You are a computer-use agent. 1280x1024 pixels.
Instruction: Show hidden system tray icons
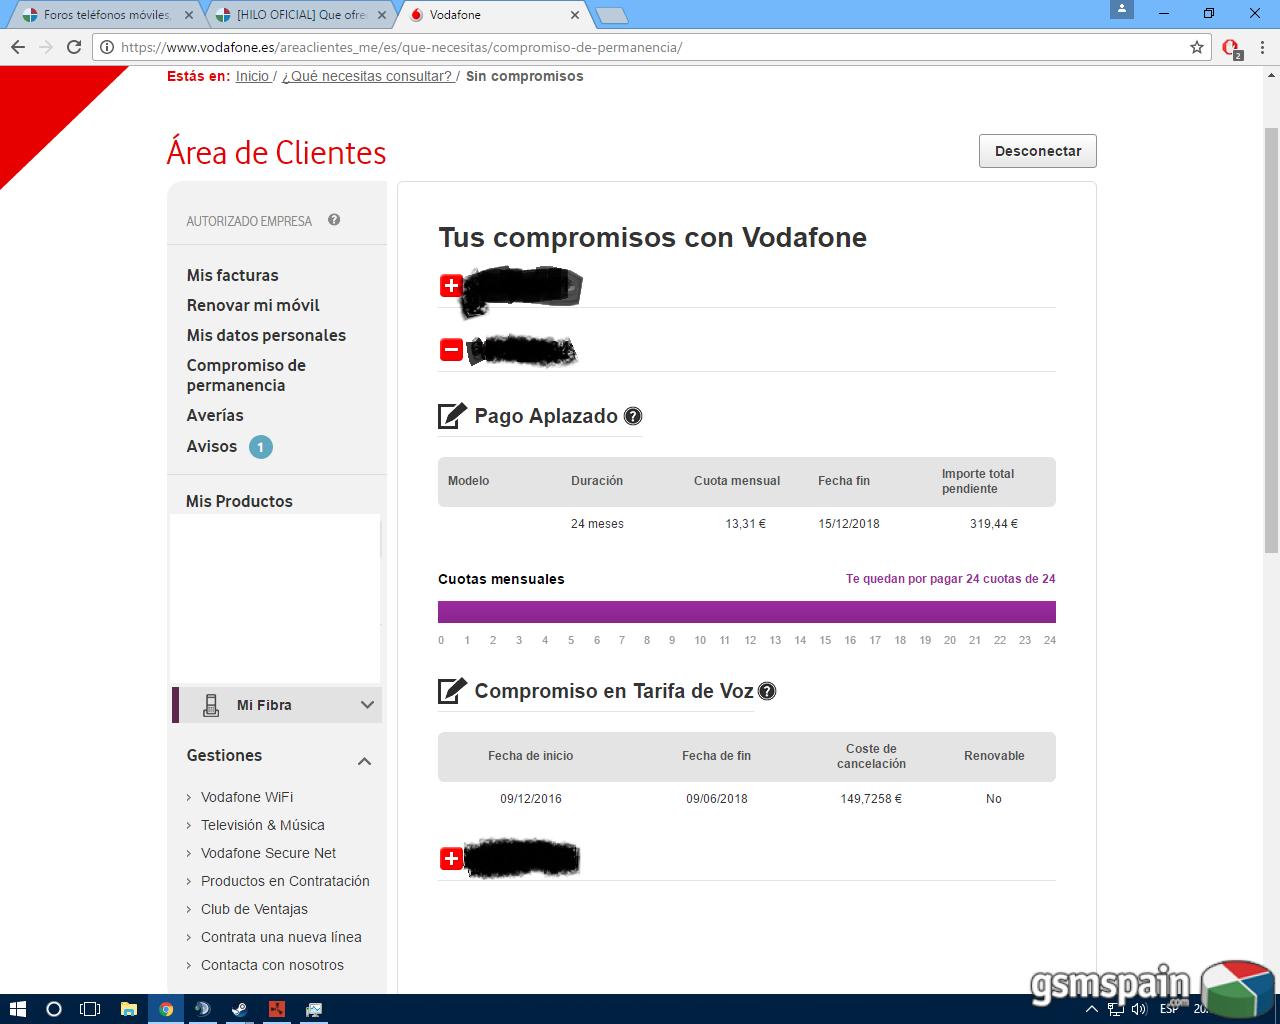[1092, 1009]
